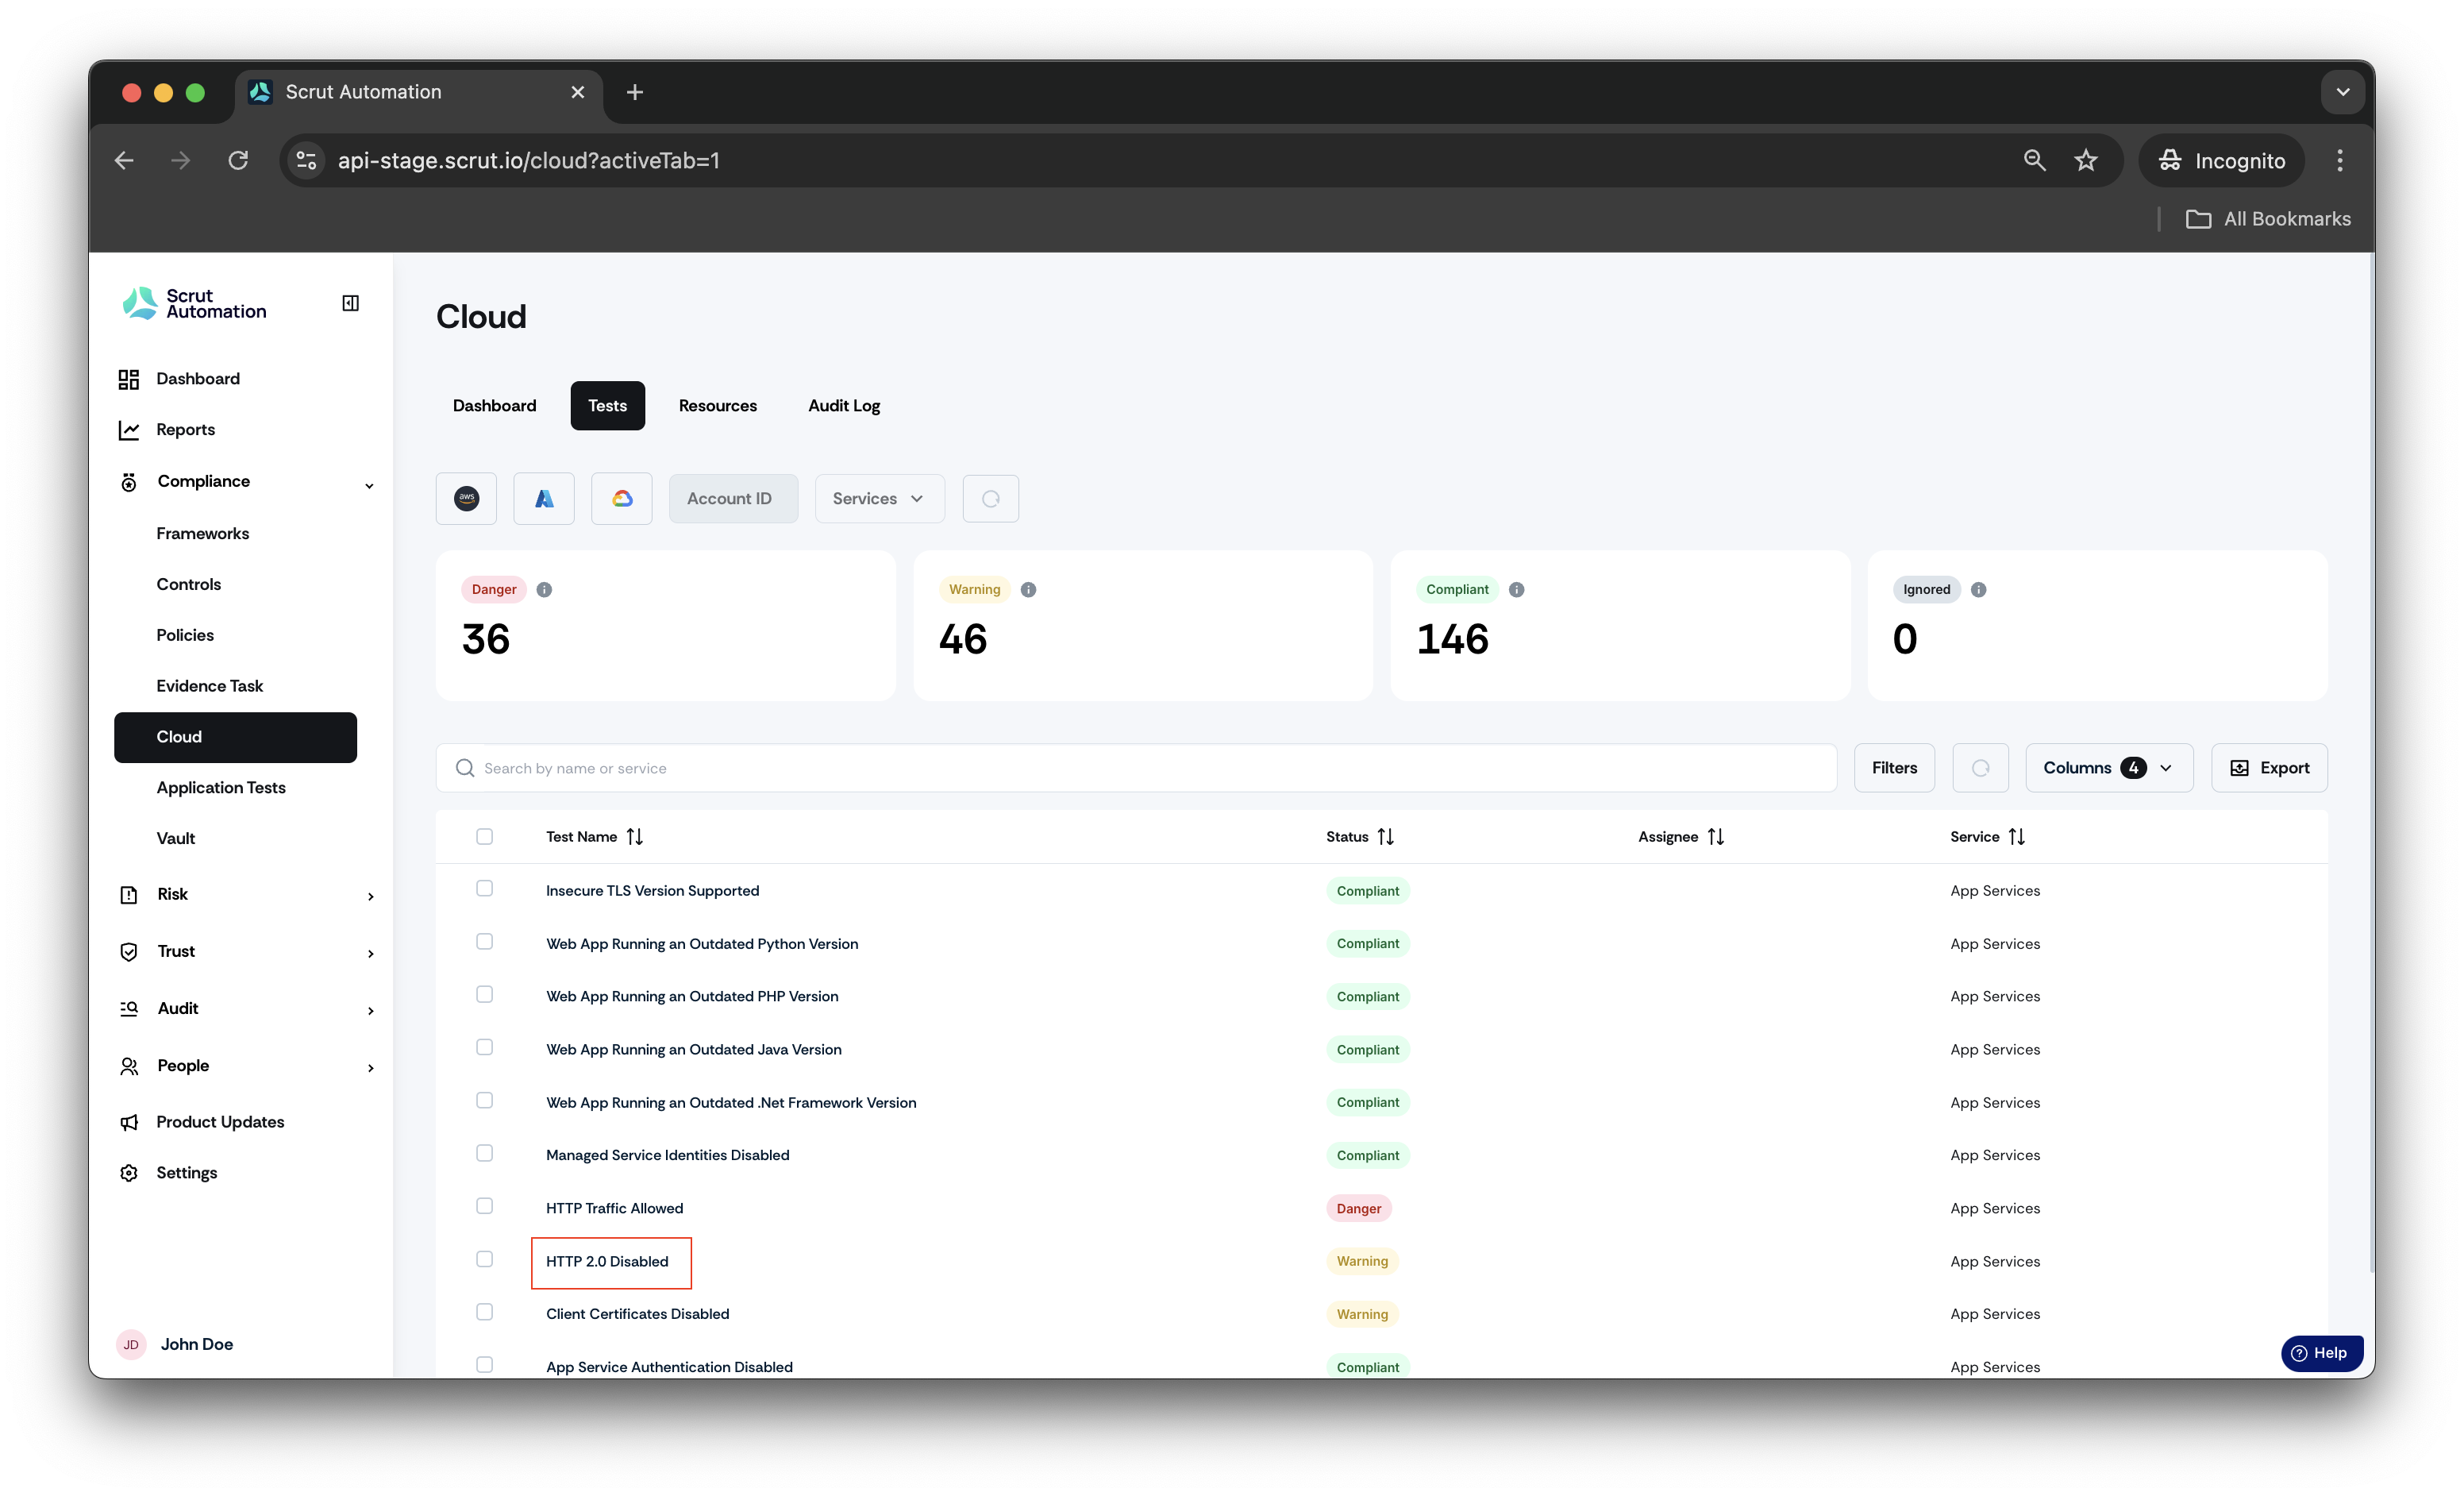View site information icon in address bar
The height and width of the screenshot is (1496, 2464).
click(x=307, y=160)
